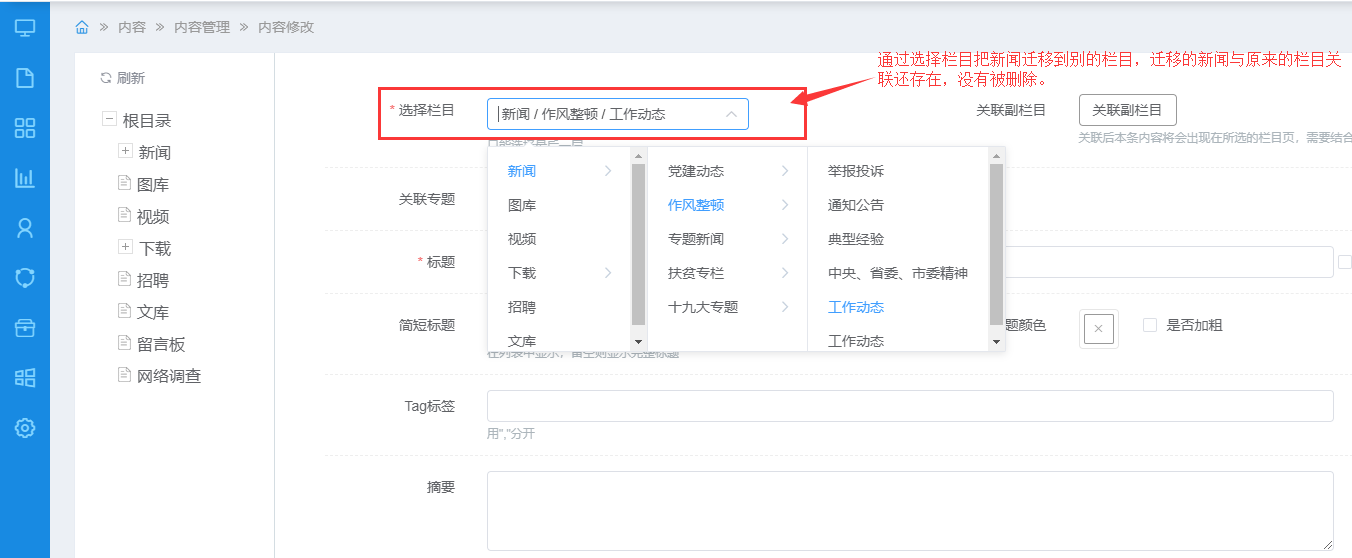Click the monitor icon in the blue sidebar
The height and width of the screenshot is (558, 1352).
click(25, 28)
